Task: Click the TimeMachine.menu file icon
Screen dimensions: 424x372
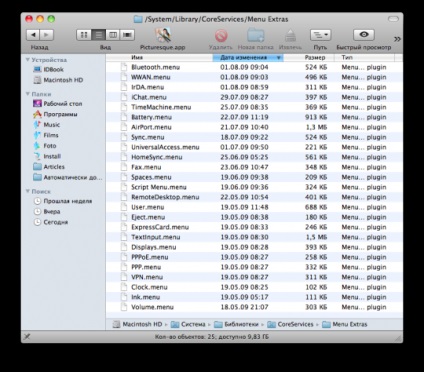Action: (124, 107)
